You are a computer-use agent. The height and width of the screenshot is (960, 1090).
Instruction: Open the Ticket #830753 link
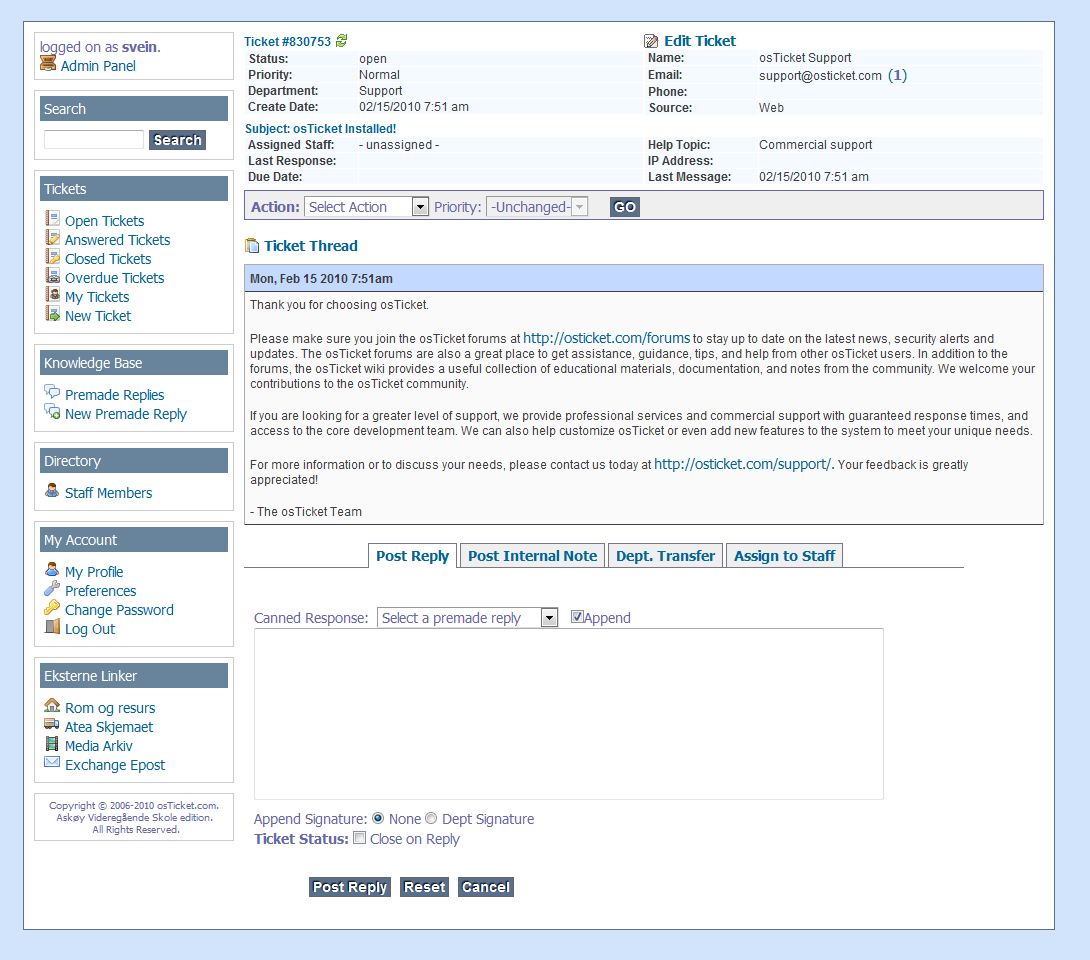pyautogui.click(x=287, y=42)
